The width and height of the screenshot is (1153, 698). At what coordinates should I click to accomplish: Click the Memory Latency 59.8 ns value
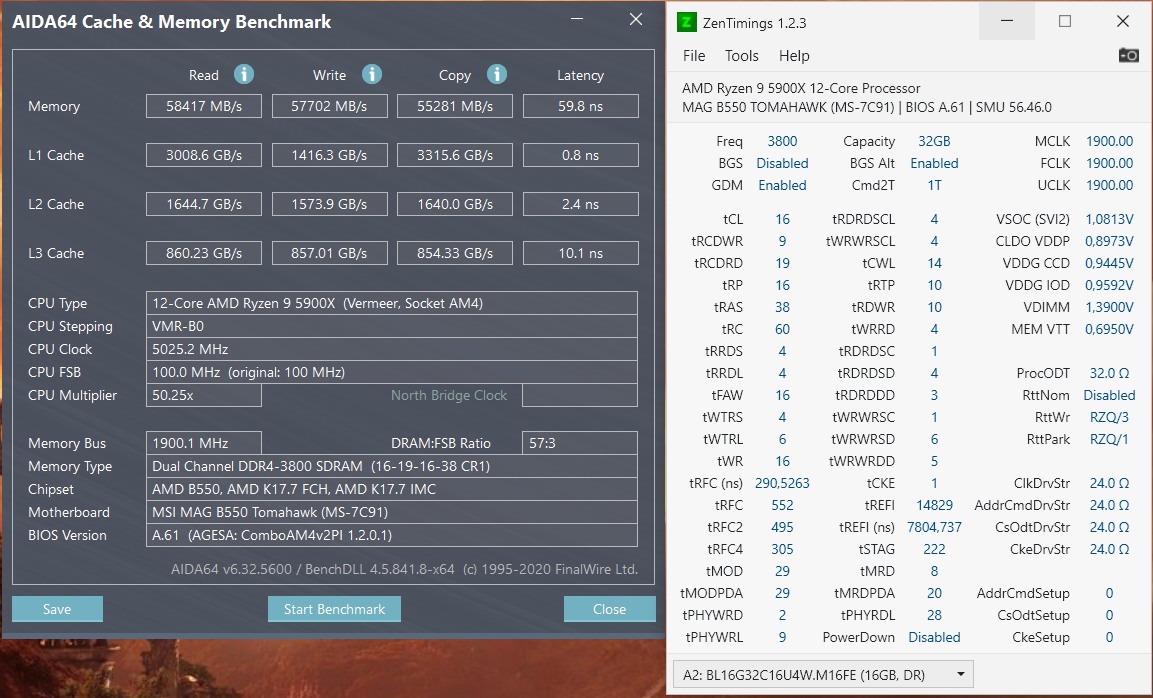tap(580, 106)
